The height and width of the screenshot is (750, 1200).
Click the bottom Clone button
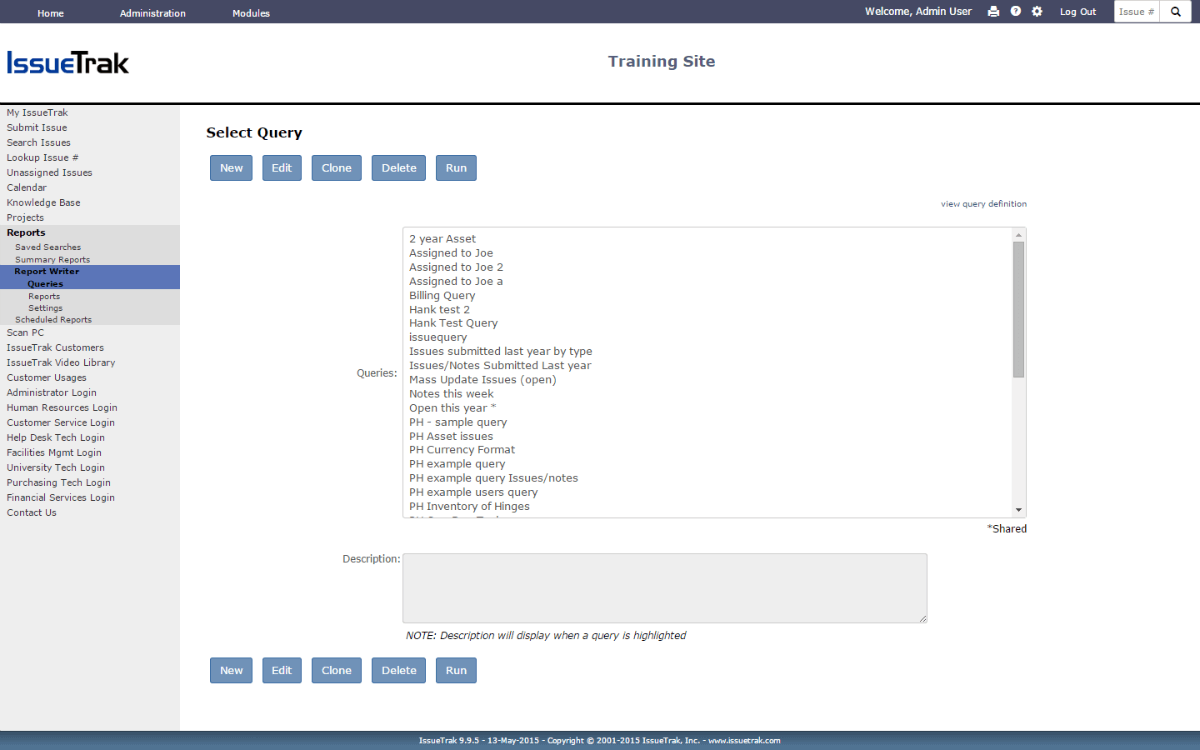click(337, 670)
